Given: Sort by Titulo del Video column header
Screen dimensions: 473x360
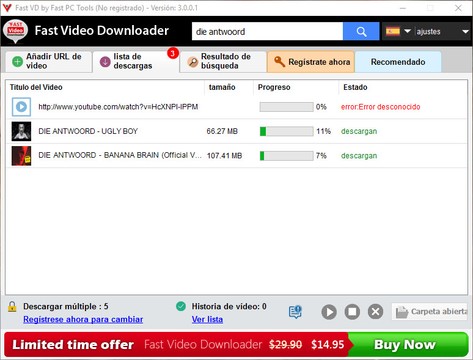Looking at the screenshot, I should click(36, 87).
